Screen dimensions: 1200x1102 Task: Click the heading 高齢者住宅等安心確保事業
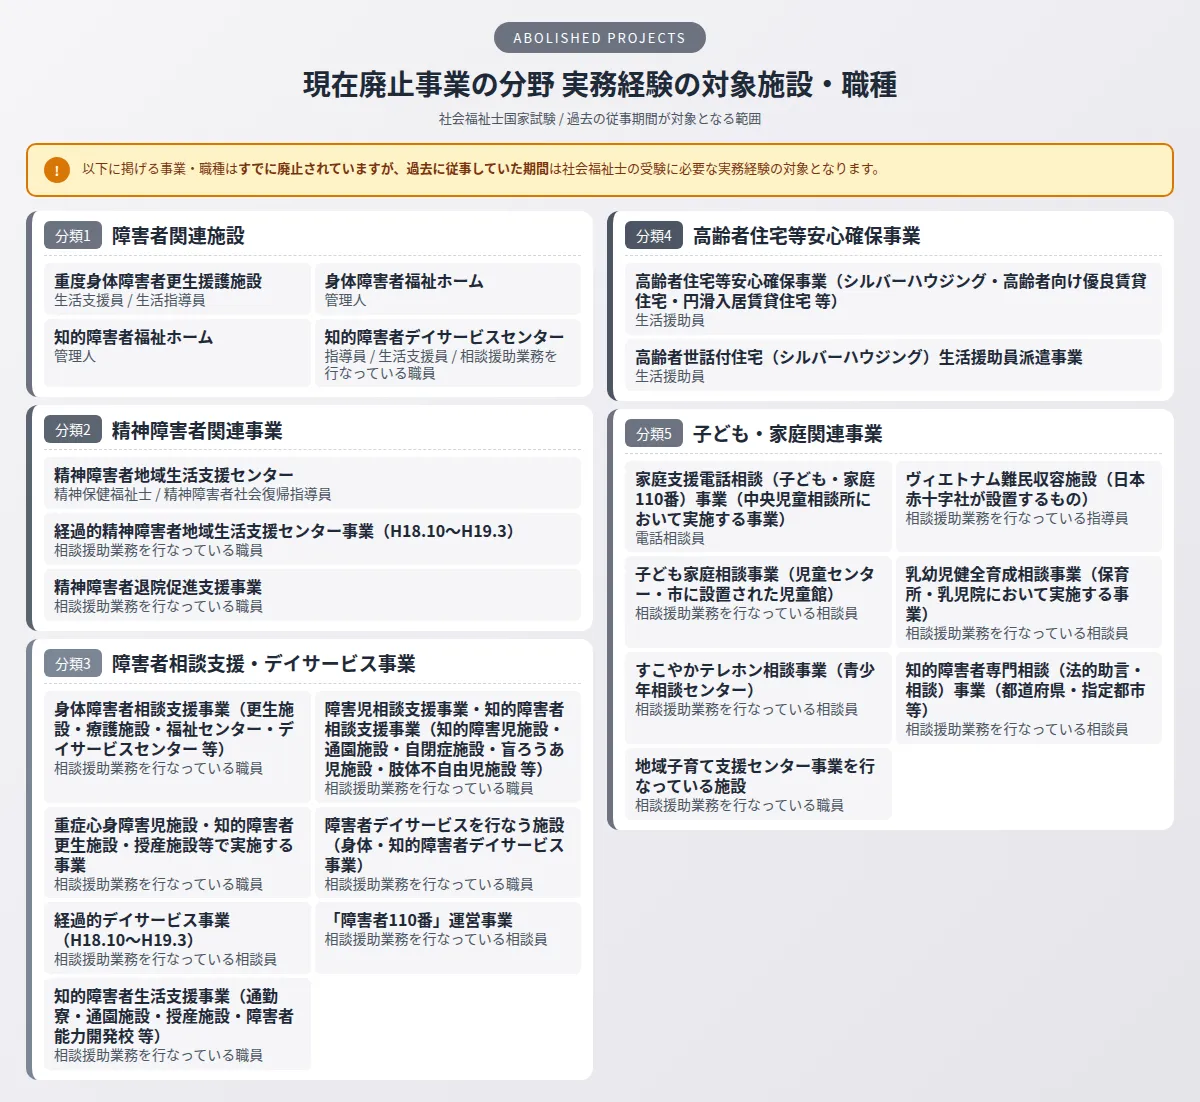pos(806,236)
